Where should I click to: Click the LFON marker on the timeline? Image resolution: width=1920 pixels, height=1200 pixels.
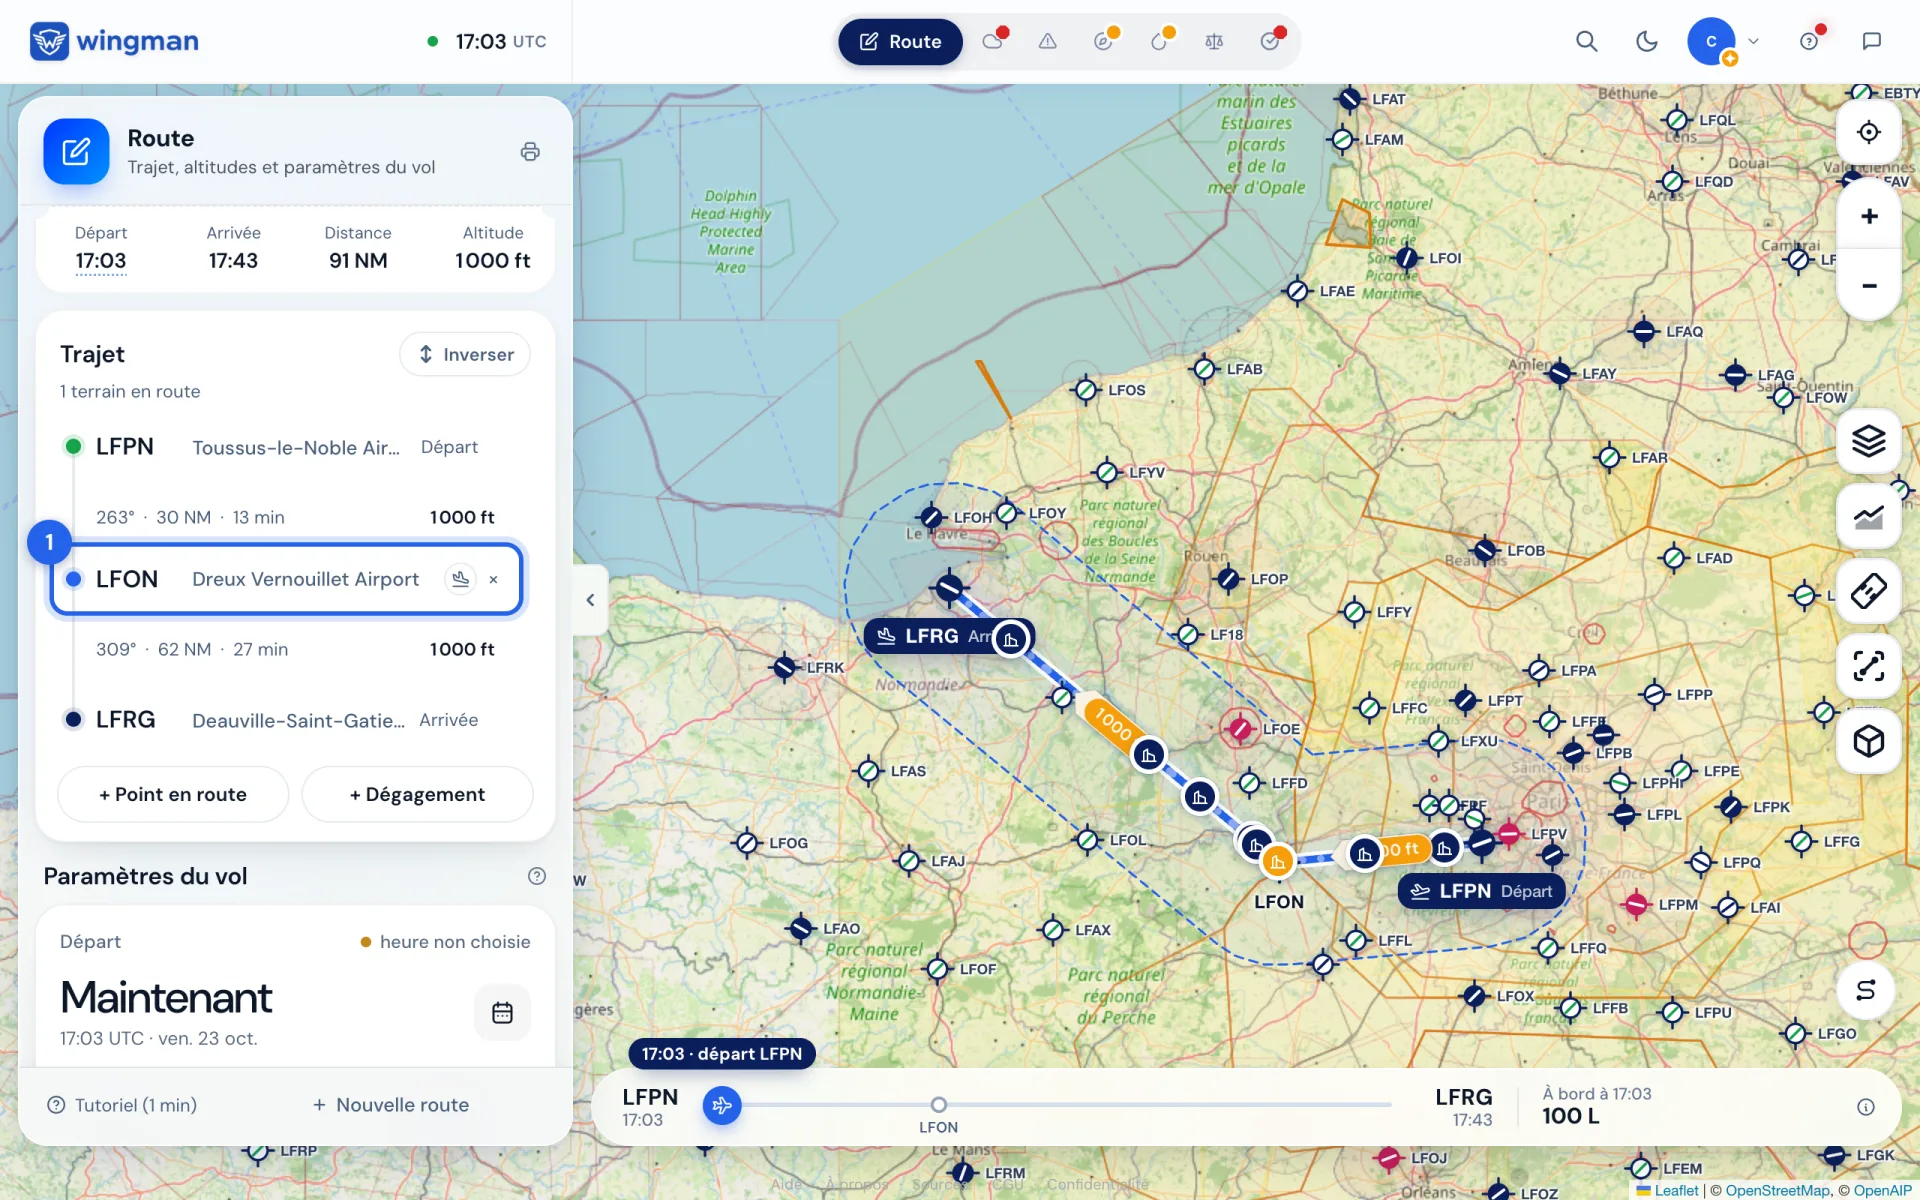click(x=938, y=1105)
